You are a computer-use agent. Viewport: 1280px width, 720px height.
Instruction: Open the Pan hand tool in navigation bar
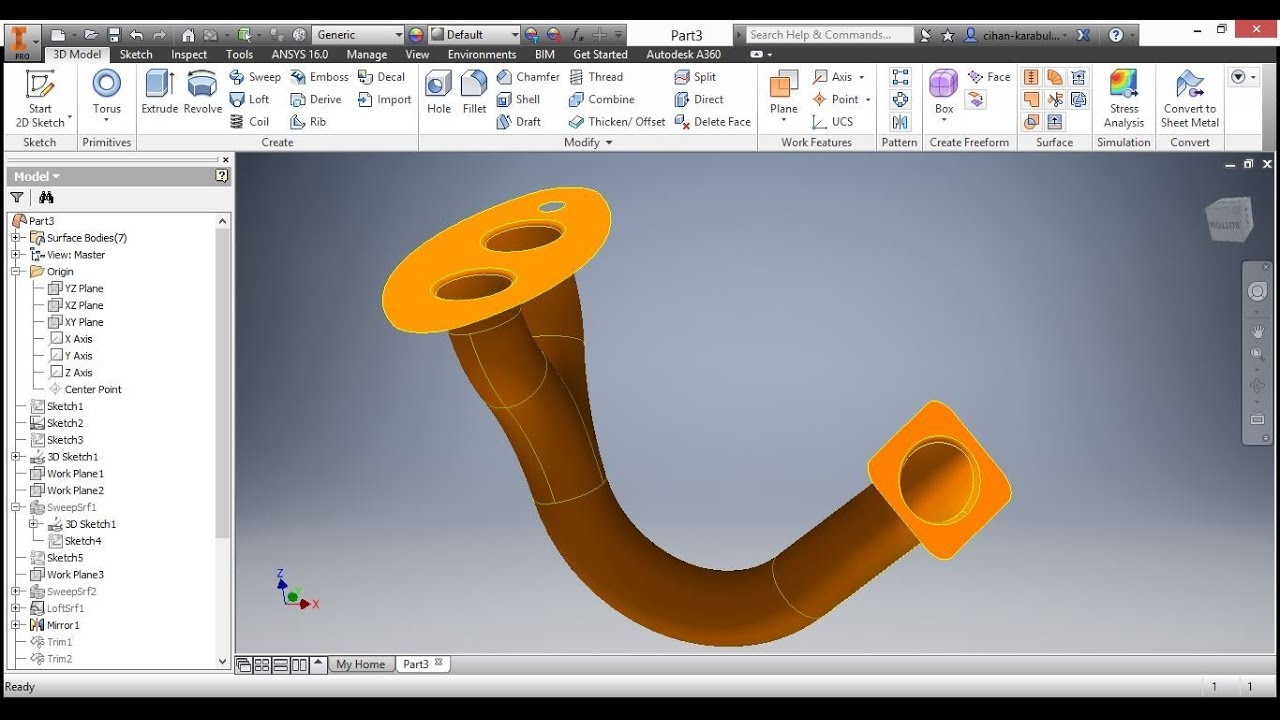point(1258,330)
